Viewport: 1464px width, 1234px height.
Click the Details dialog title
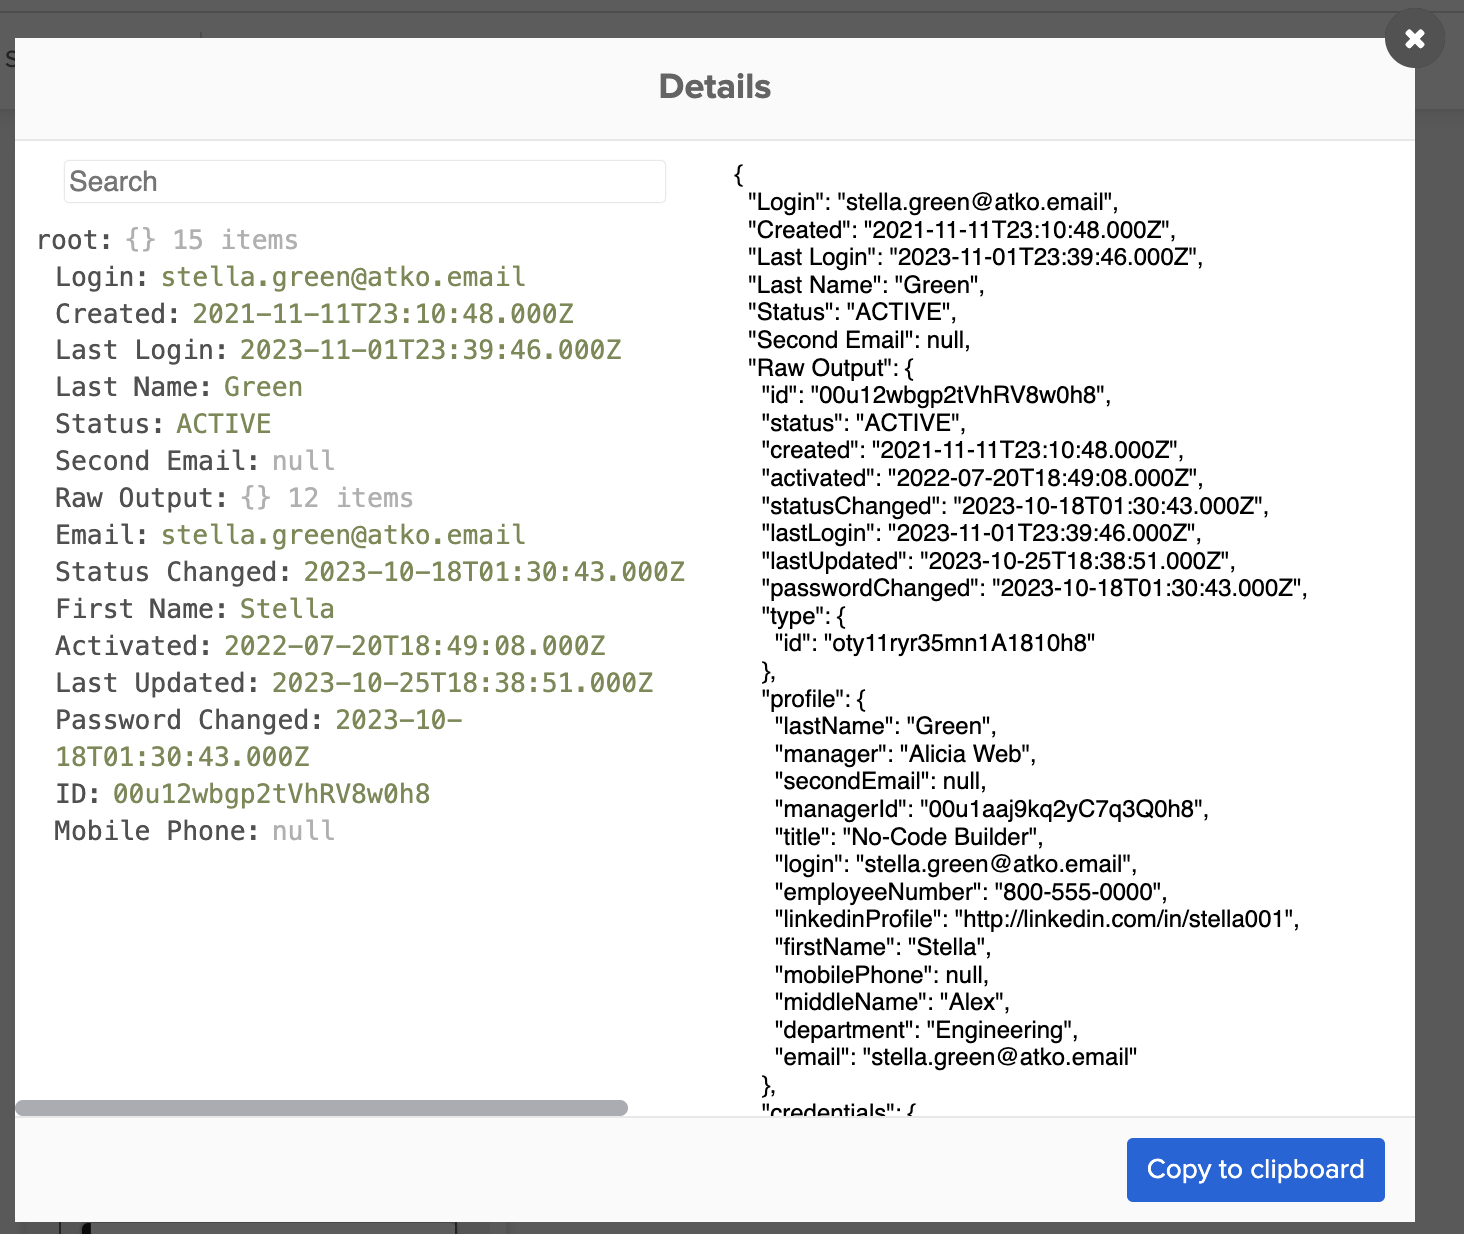coord(713,86)
